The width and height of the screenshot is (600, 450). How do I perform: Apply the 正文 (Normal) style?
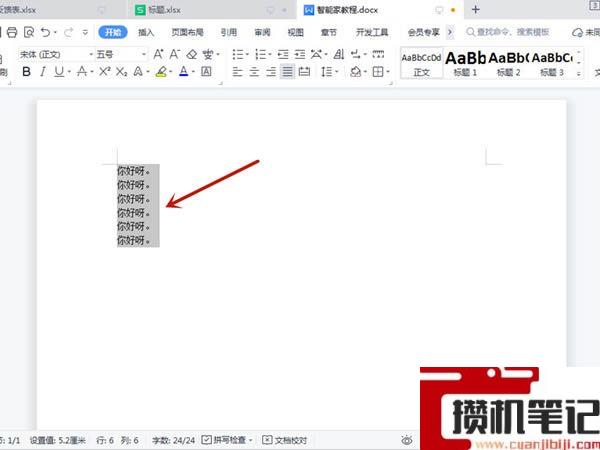click(x=421, y=64)
